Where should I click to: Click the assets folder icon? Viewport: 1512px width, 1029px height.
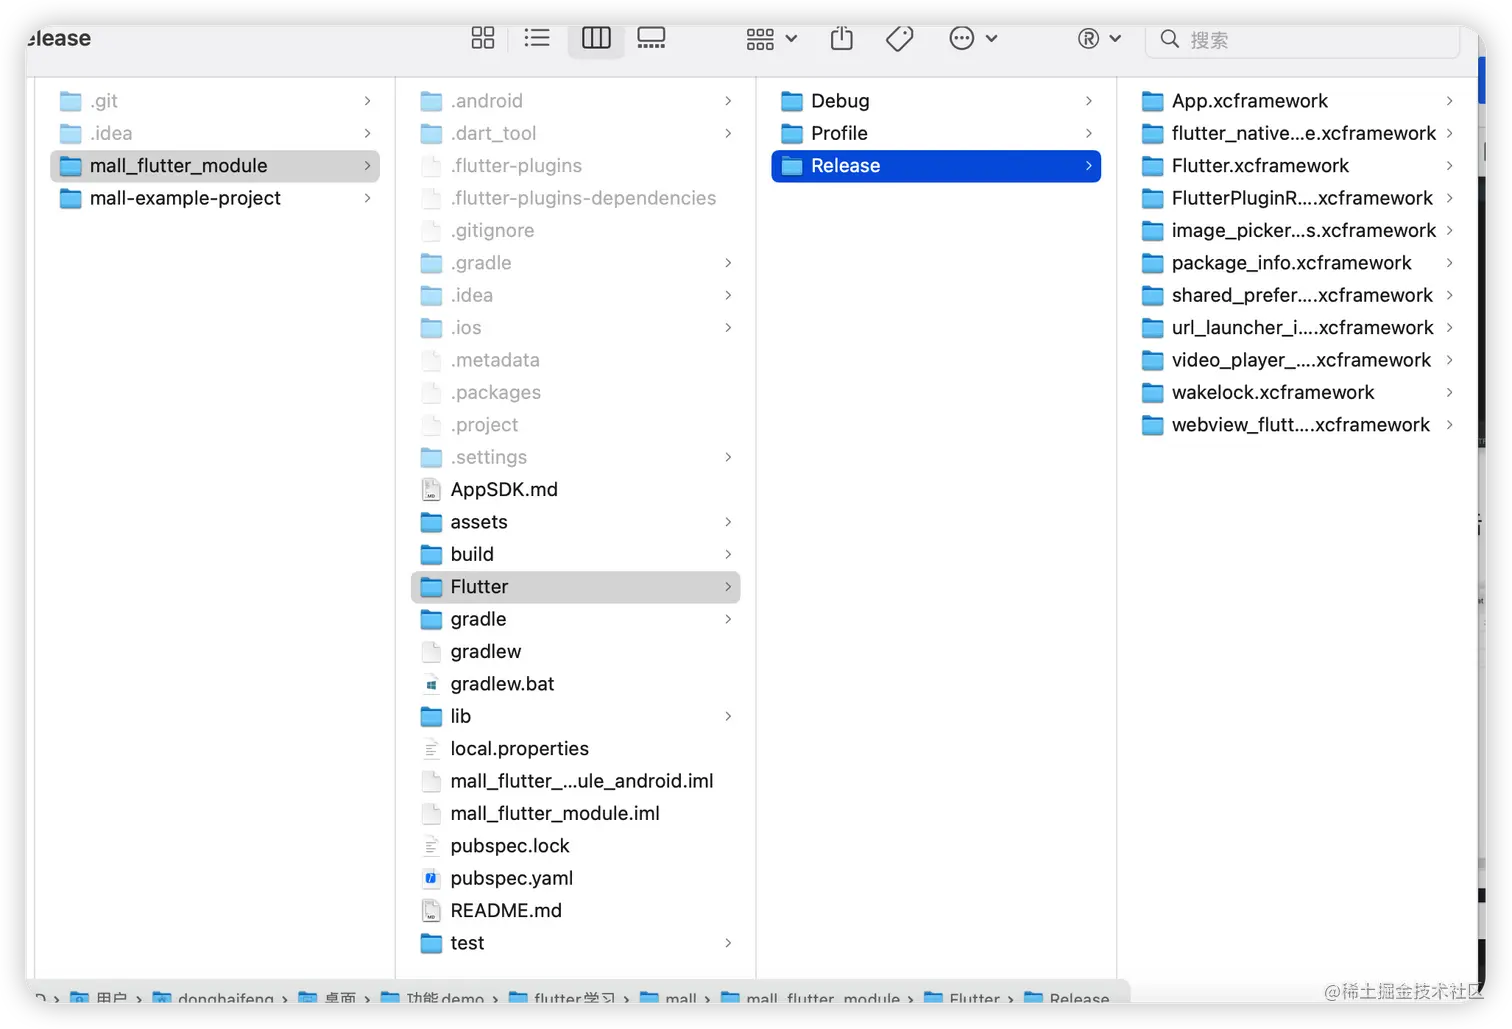pyautogui.click(x=431, y=522)
